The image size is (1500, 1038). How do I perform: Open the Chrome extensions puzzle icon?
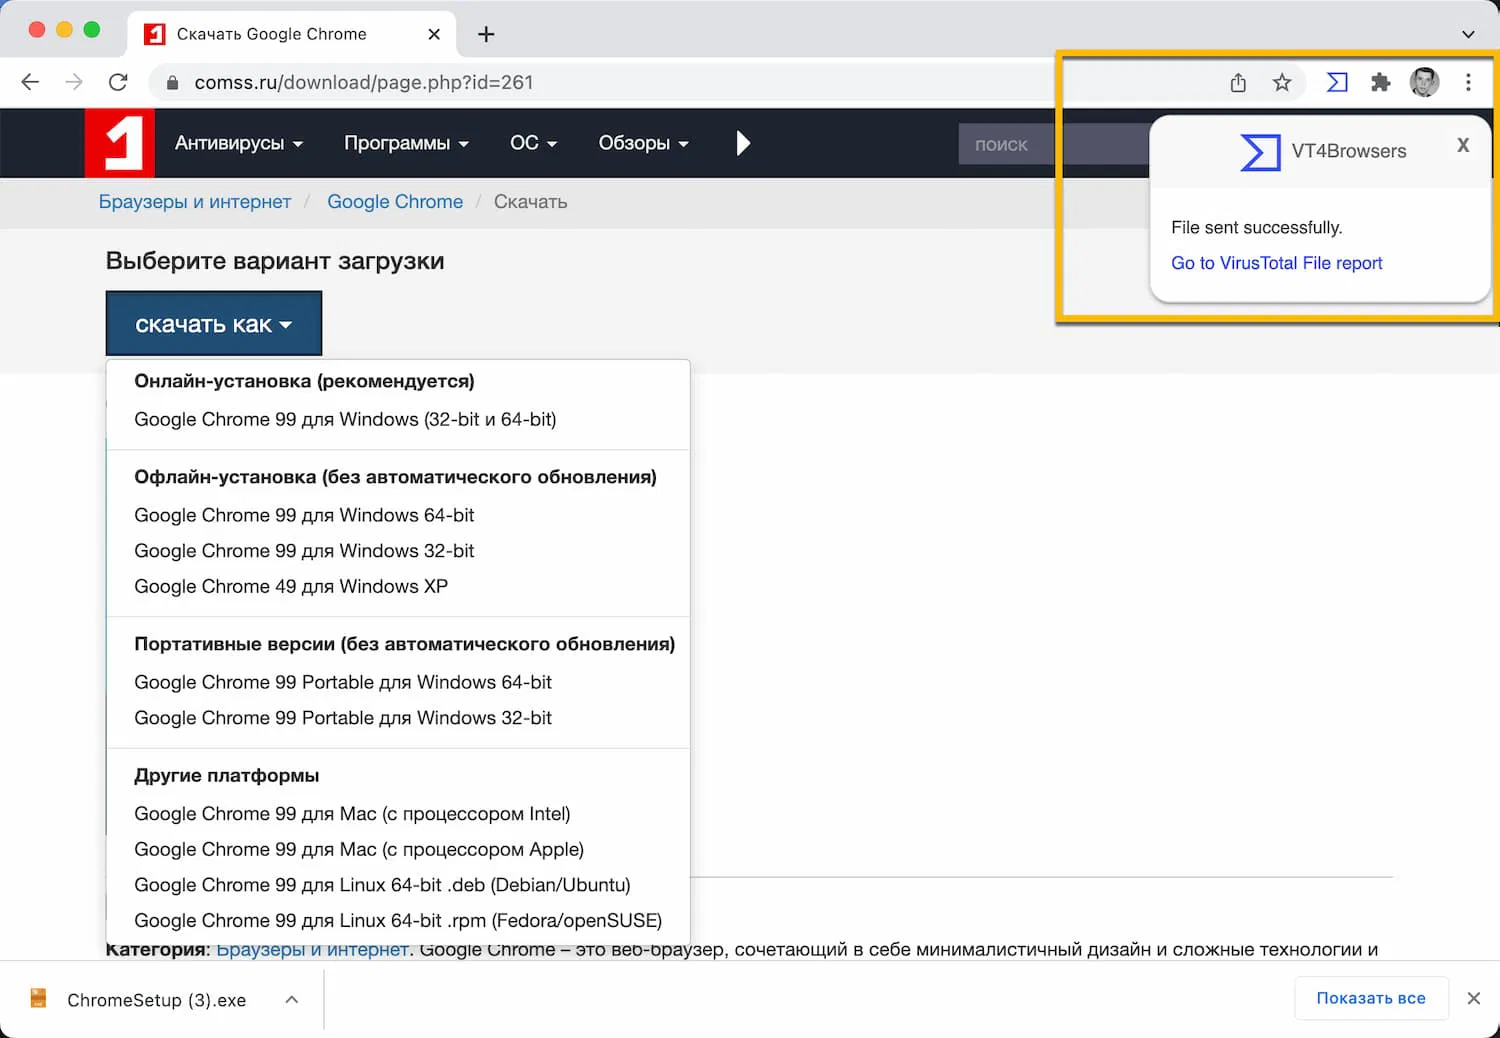tap(1380, 82)
